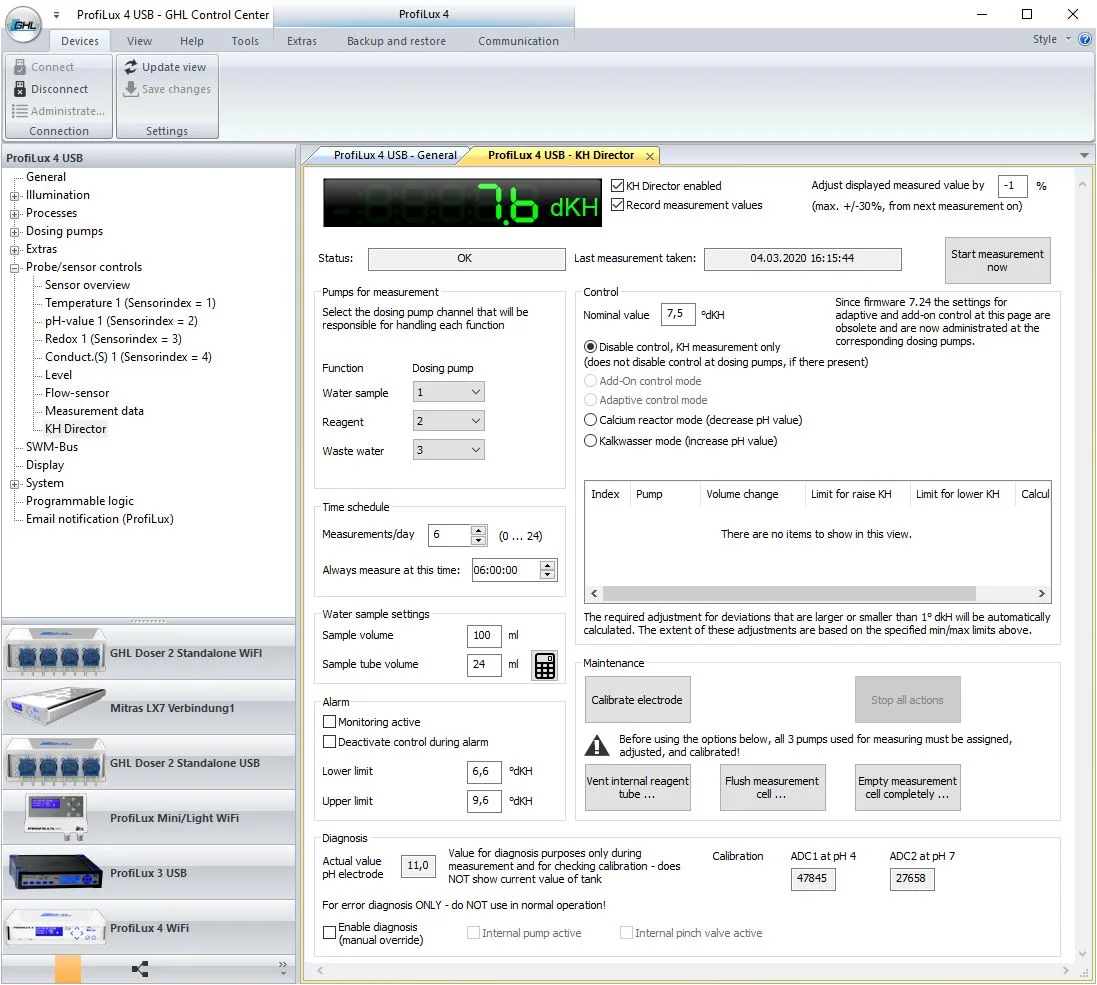The image size is (1097, 985).
Task: Open the Water sample dosing pump dropdown
Action: tap(448, 392)
